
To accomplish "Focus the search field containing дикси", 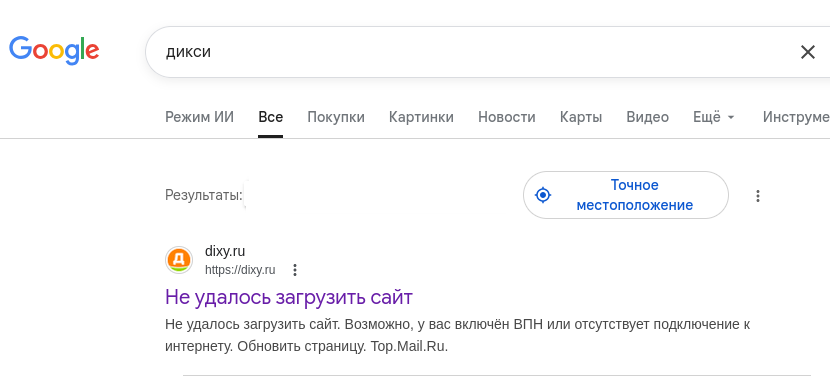I will 476,52.
